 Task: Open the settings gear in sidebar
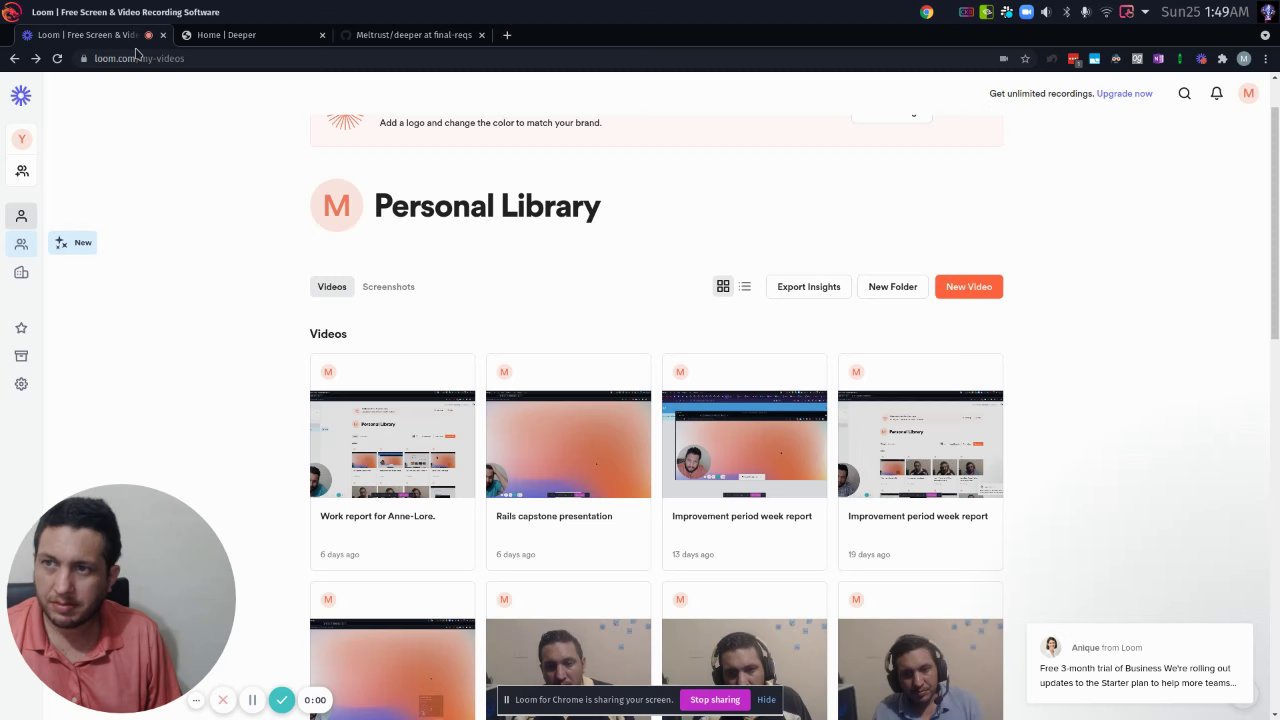point(21,384)
